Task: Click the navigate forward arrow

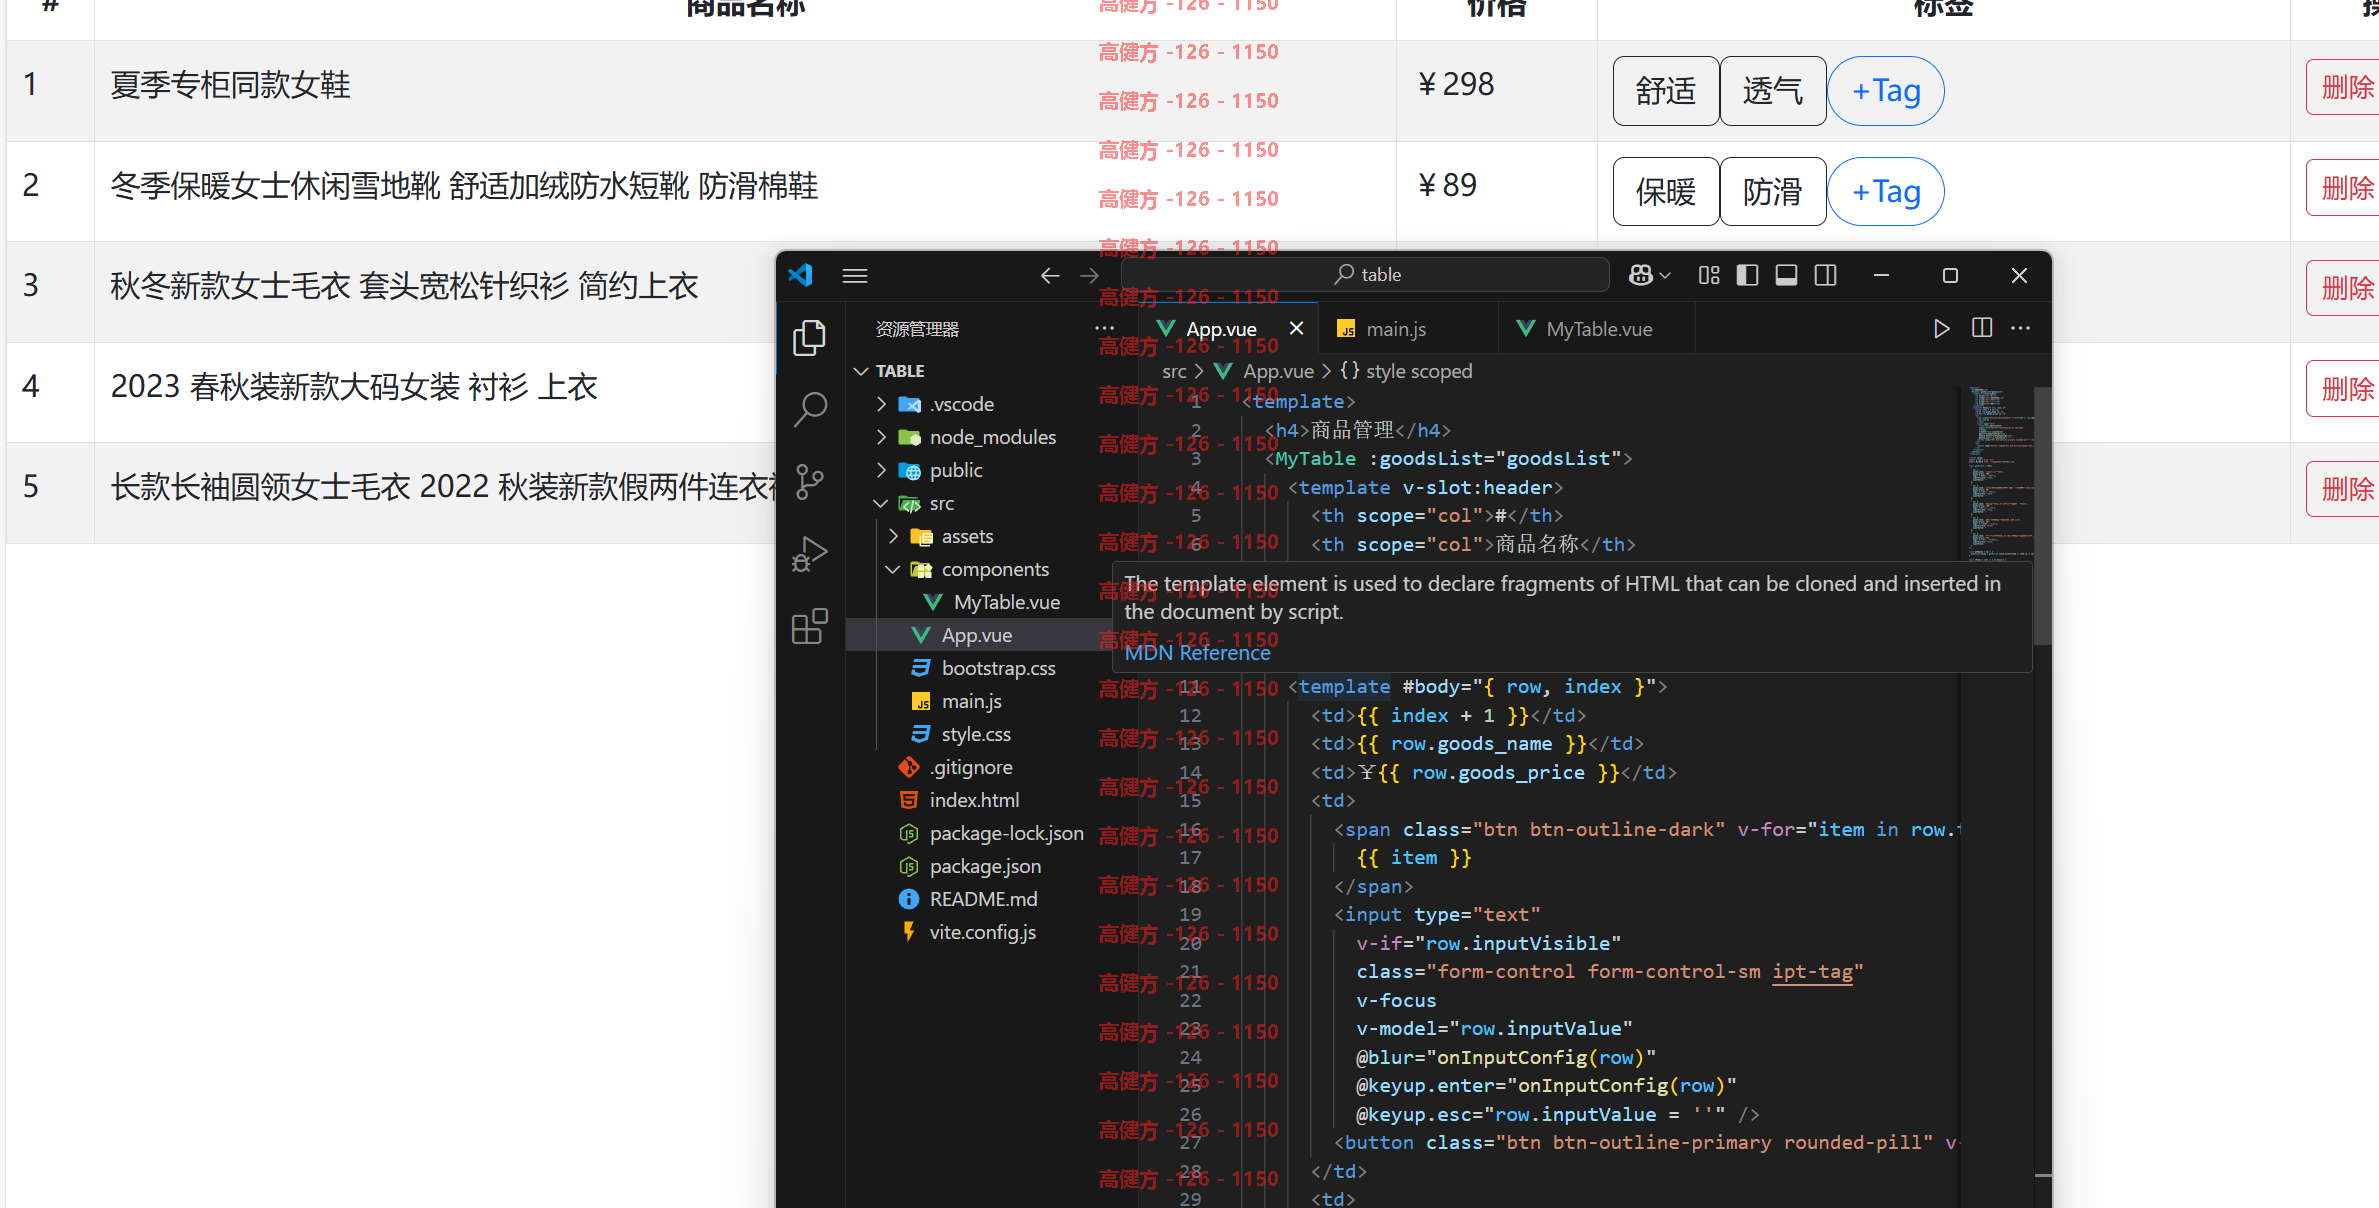Action: (x=1089, y=275)
